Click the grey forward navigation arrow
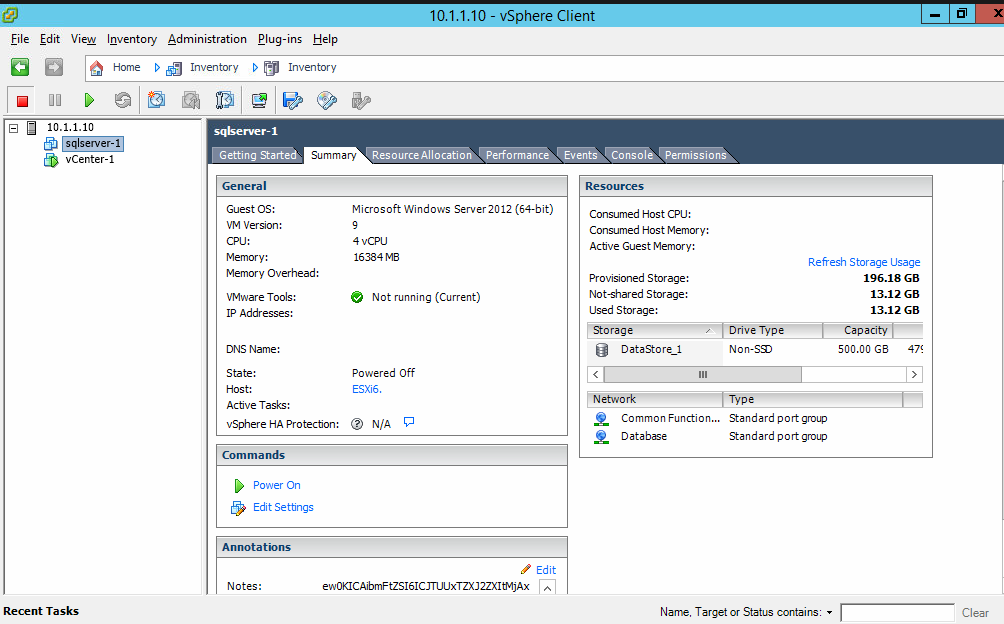This screenshot has width=1004, height=624. (x=54, y=67)
